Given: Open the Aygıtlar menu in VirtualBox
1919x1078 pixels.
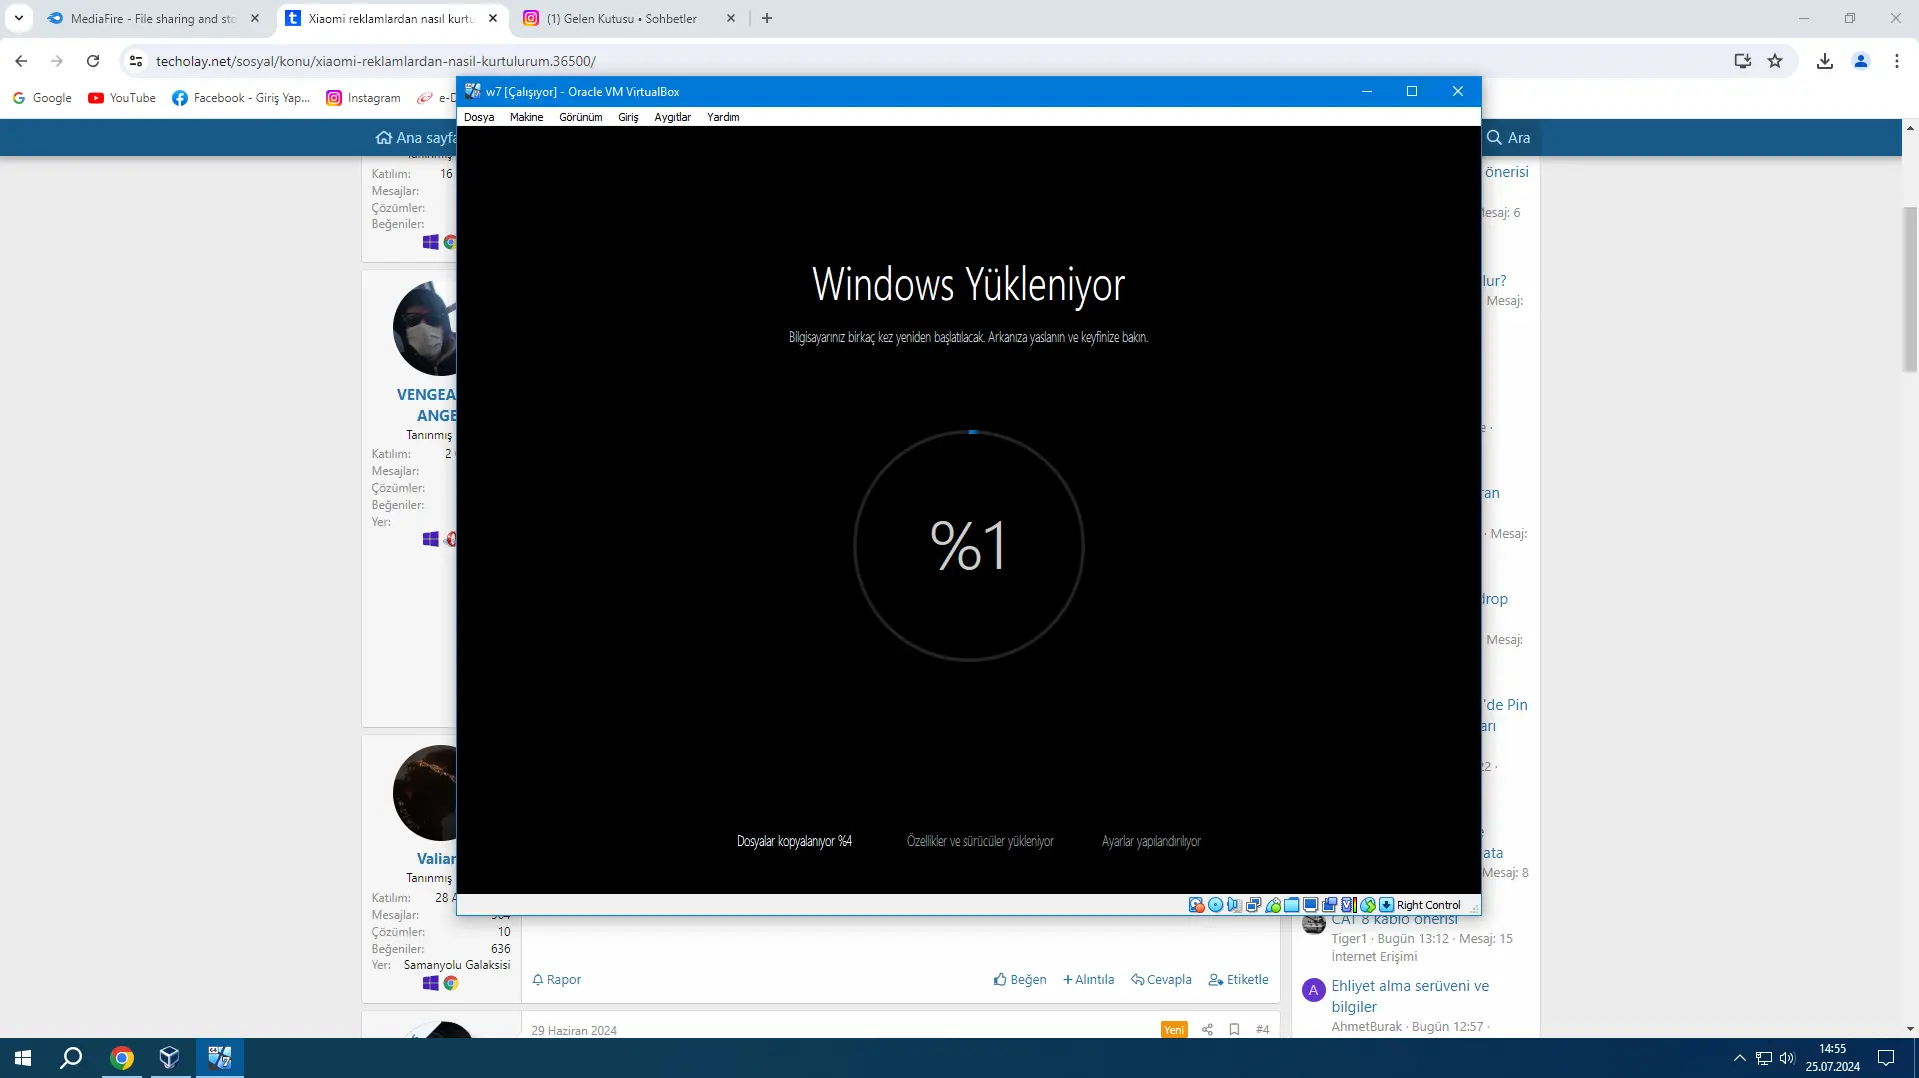Looking at the screenshot, I should click(672, 117).
